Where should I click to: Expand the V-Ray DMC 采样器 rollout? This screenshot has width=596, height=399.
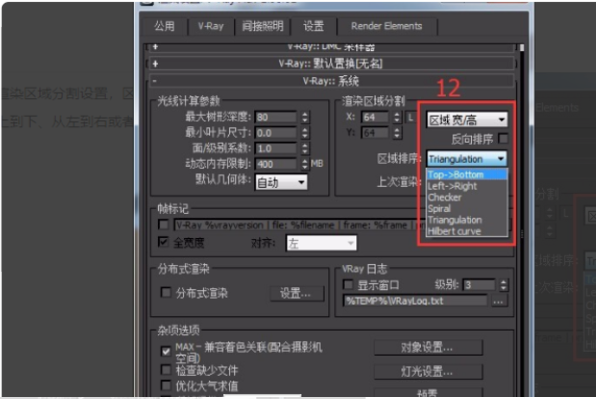coord(330,48)
